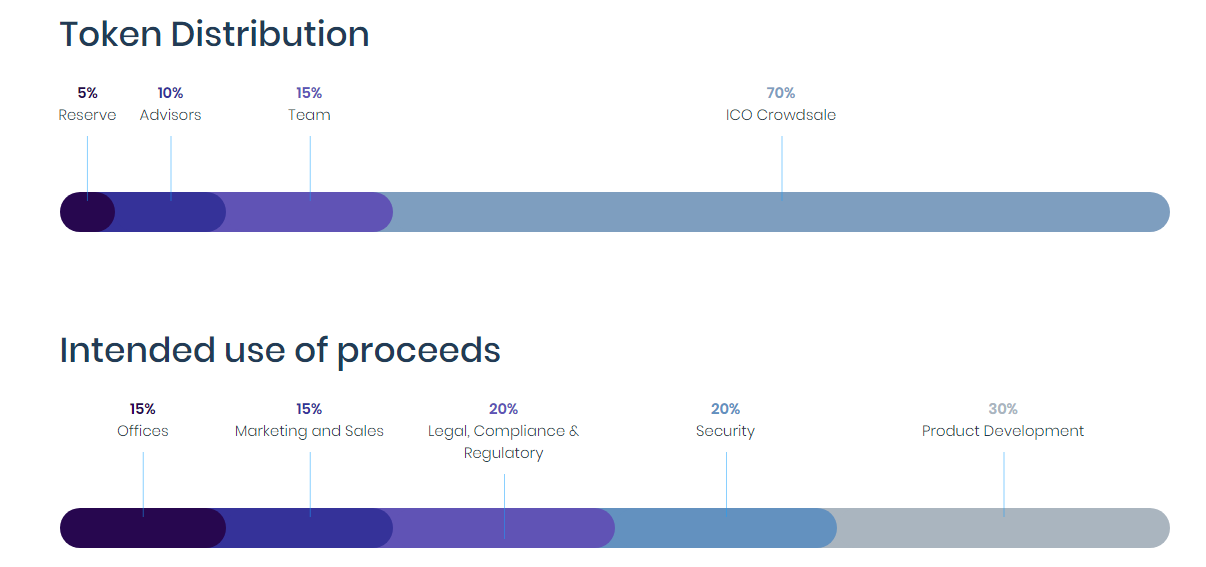This screenshot has height=567, width=1206.
Task: Select the Security segment in proceeds bar
Action: coord(725,528)
